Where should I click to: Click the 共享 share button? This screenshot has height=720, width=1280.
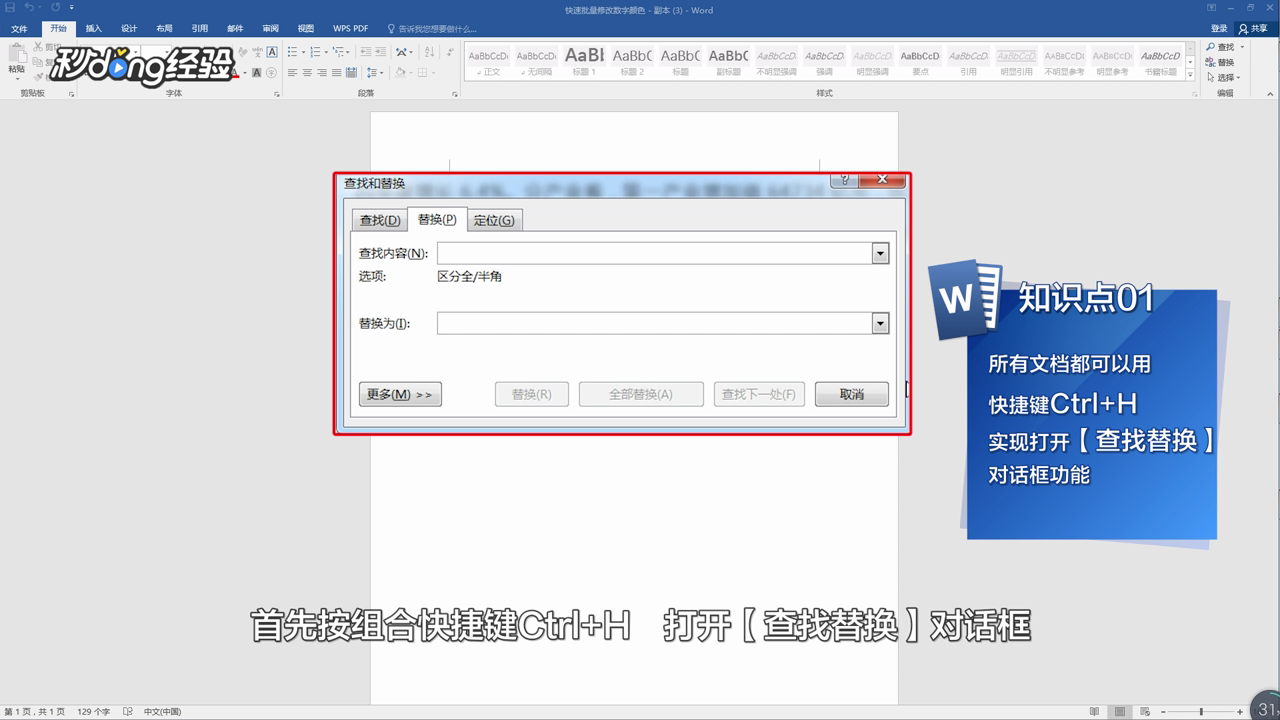coord(1258,29)
